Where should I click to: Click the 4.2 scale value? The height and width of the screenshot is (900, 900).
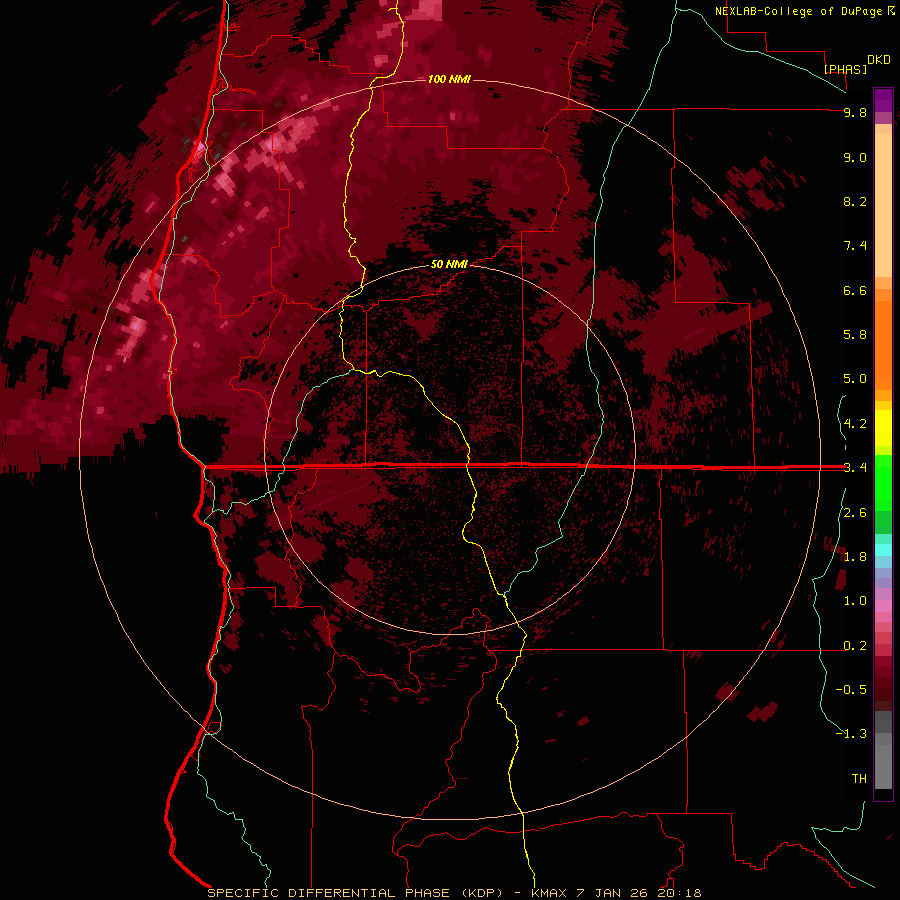click(855, 424)
